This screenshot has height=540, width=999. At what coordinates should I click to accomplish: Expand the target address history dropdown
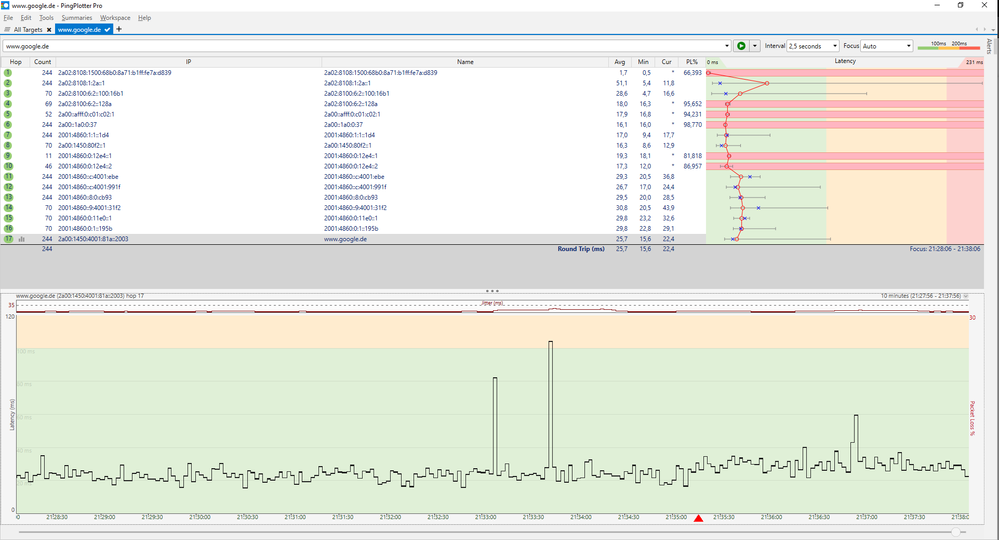tap(727, 46)
